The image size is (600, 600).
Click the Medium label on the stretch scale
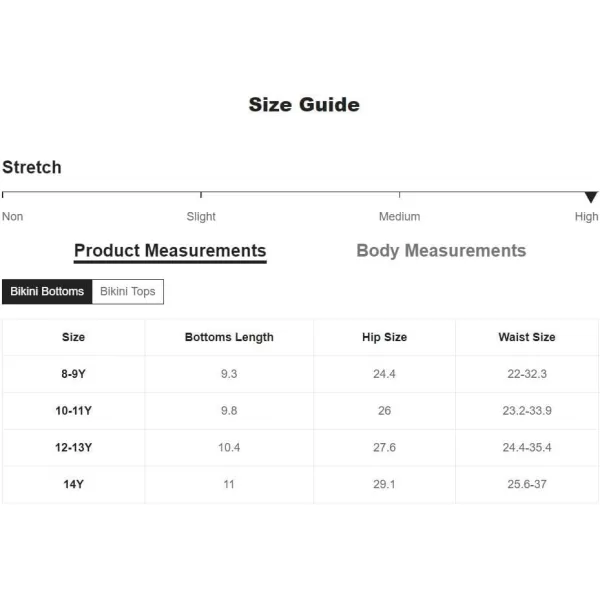(399, 217)
